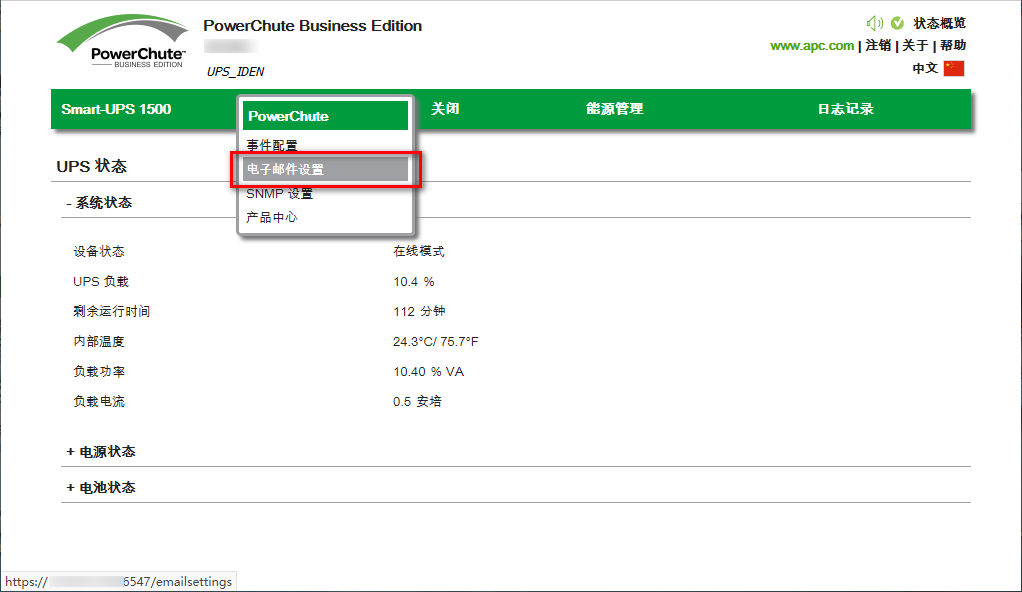Click the 10.4 % load value
Viewport: 1022px width, 592px height.
tap(414, 282)
